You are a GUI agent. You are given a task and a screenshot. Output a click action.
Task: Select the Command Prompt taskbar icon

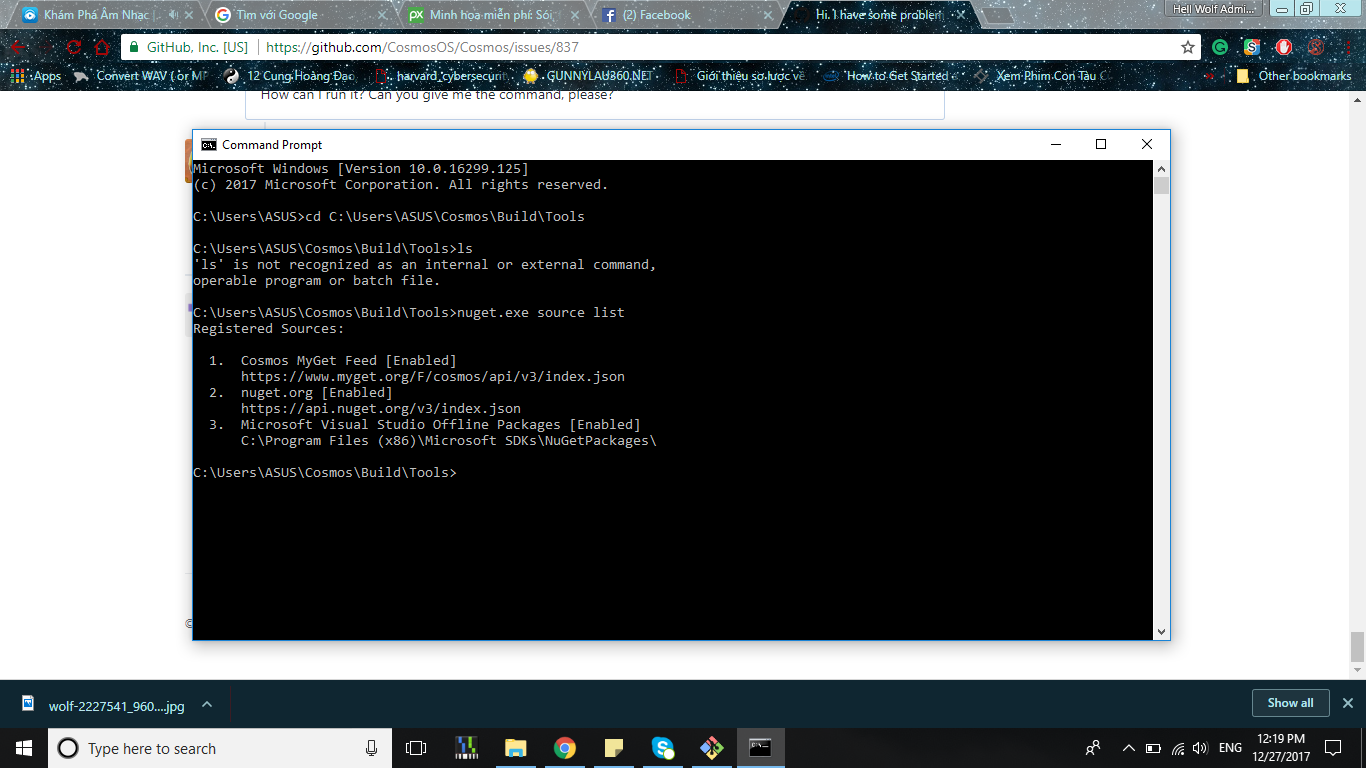[760, 748]
